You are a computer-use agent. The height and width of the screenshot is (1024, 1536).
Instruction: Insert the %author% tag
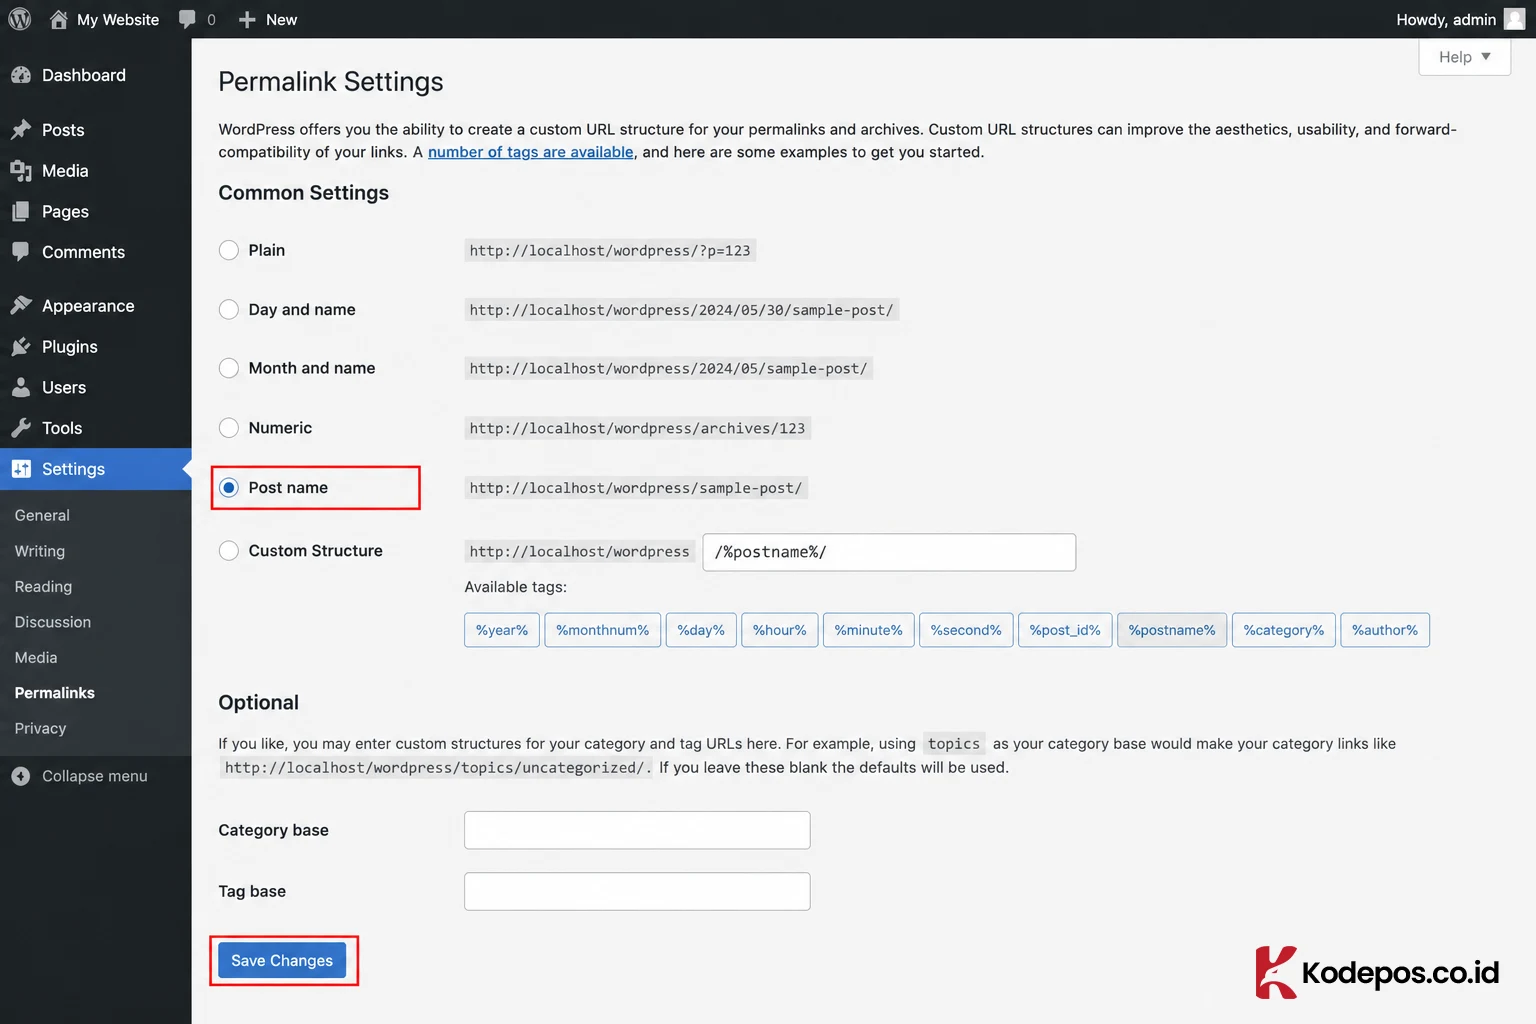1385,630
